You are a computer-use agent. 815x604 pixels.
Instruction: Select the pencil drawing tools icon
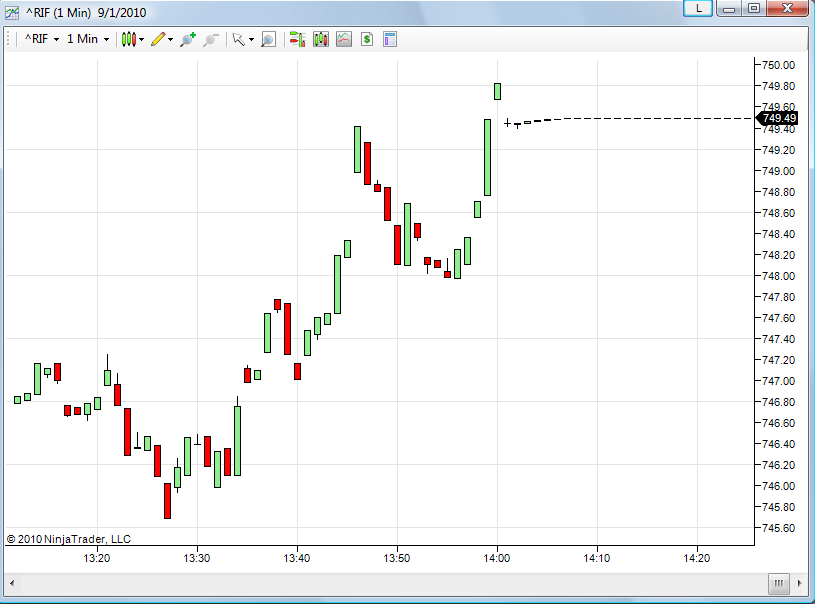click(x=158, y=39)
